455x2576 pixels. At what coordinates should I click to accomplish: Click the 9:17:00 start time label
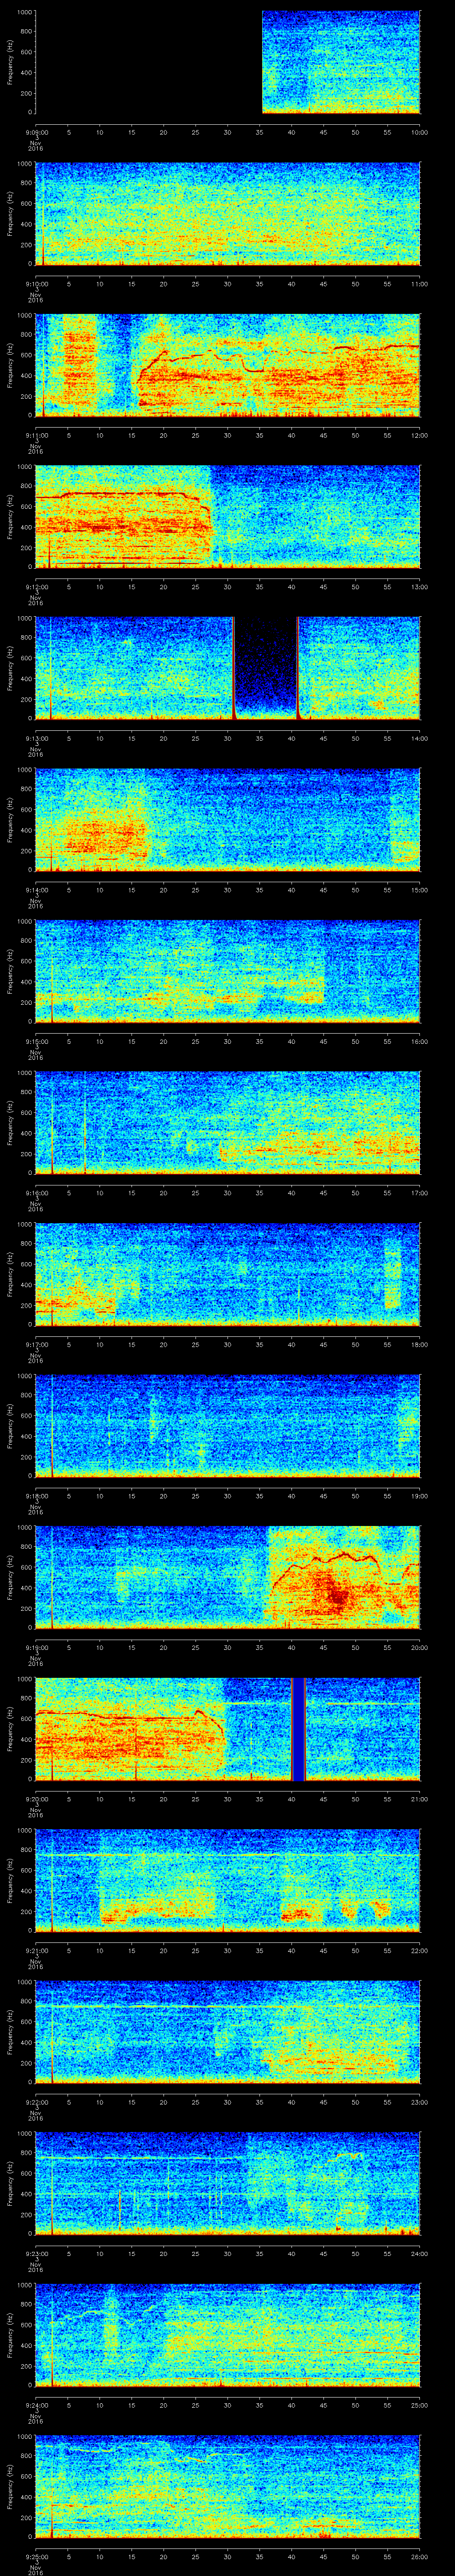[36, 1345]
